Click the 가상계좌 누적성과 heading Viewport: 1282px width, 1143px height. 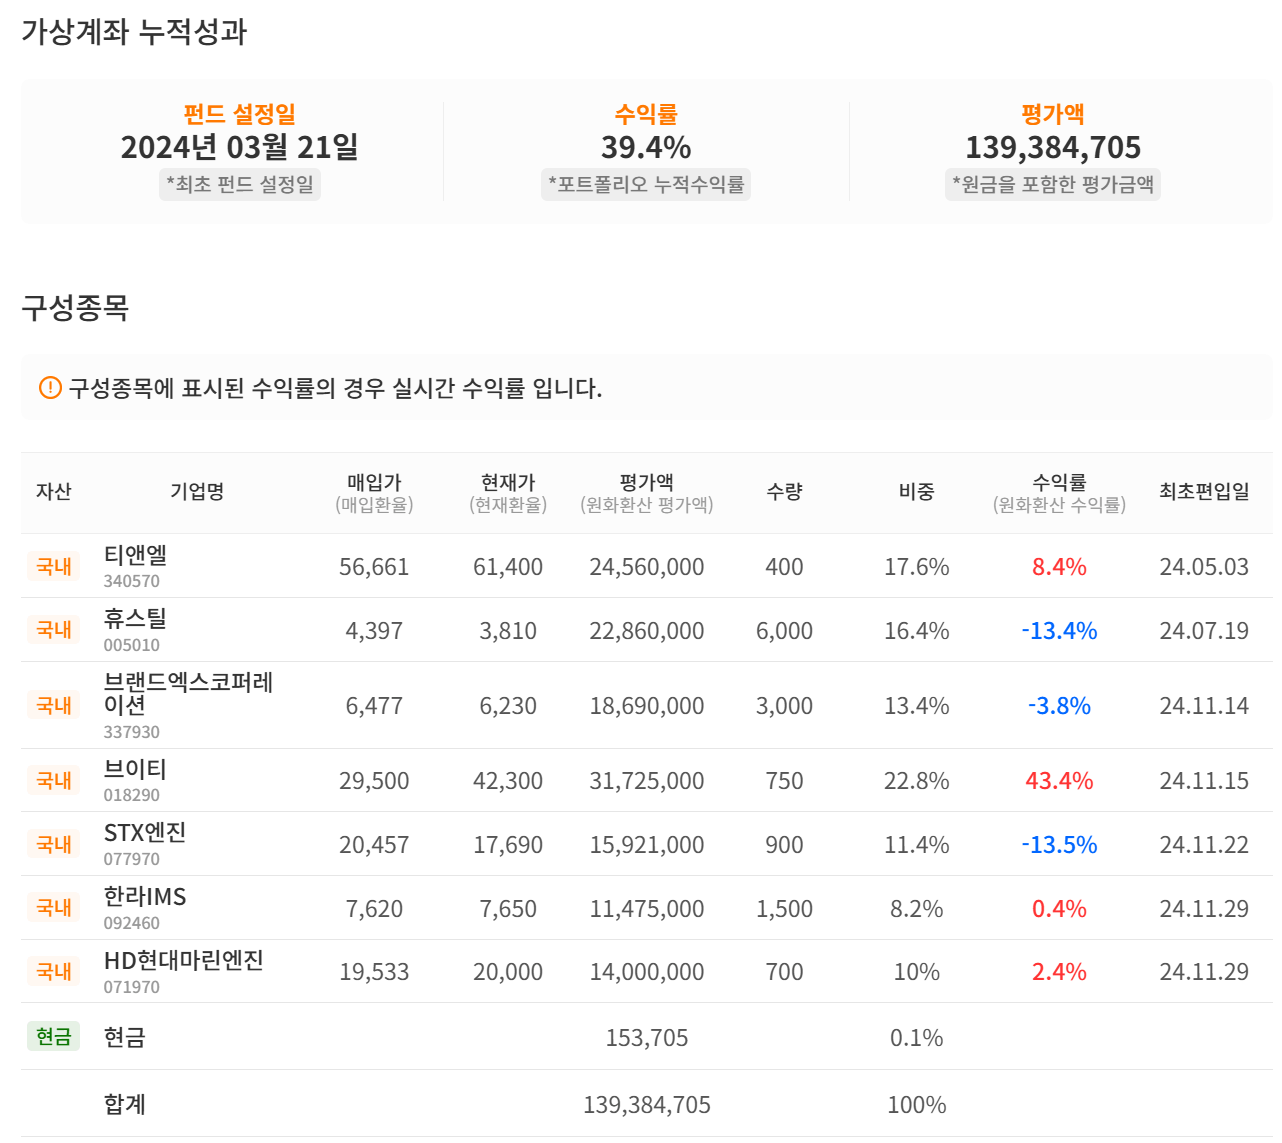pyautogui.click(x=134, y=32)
